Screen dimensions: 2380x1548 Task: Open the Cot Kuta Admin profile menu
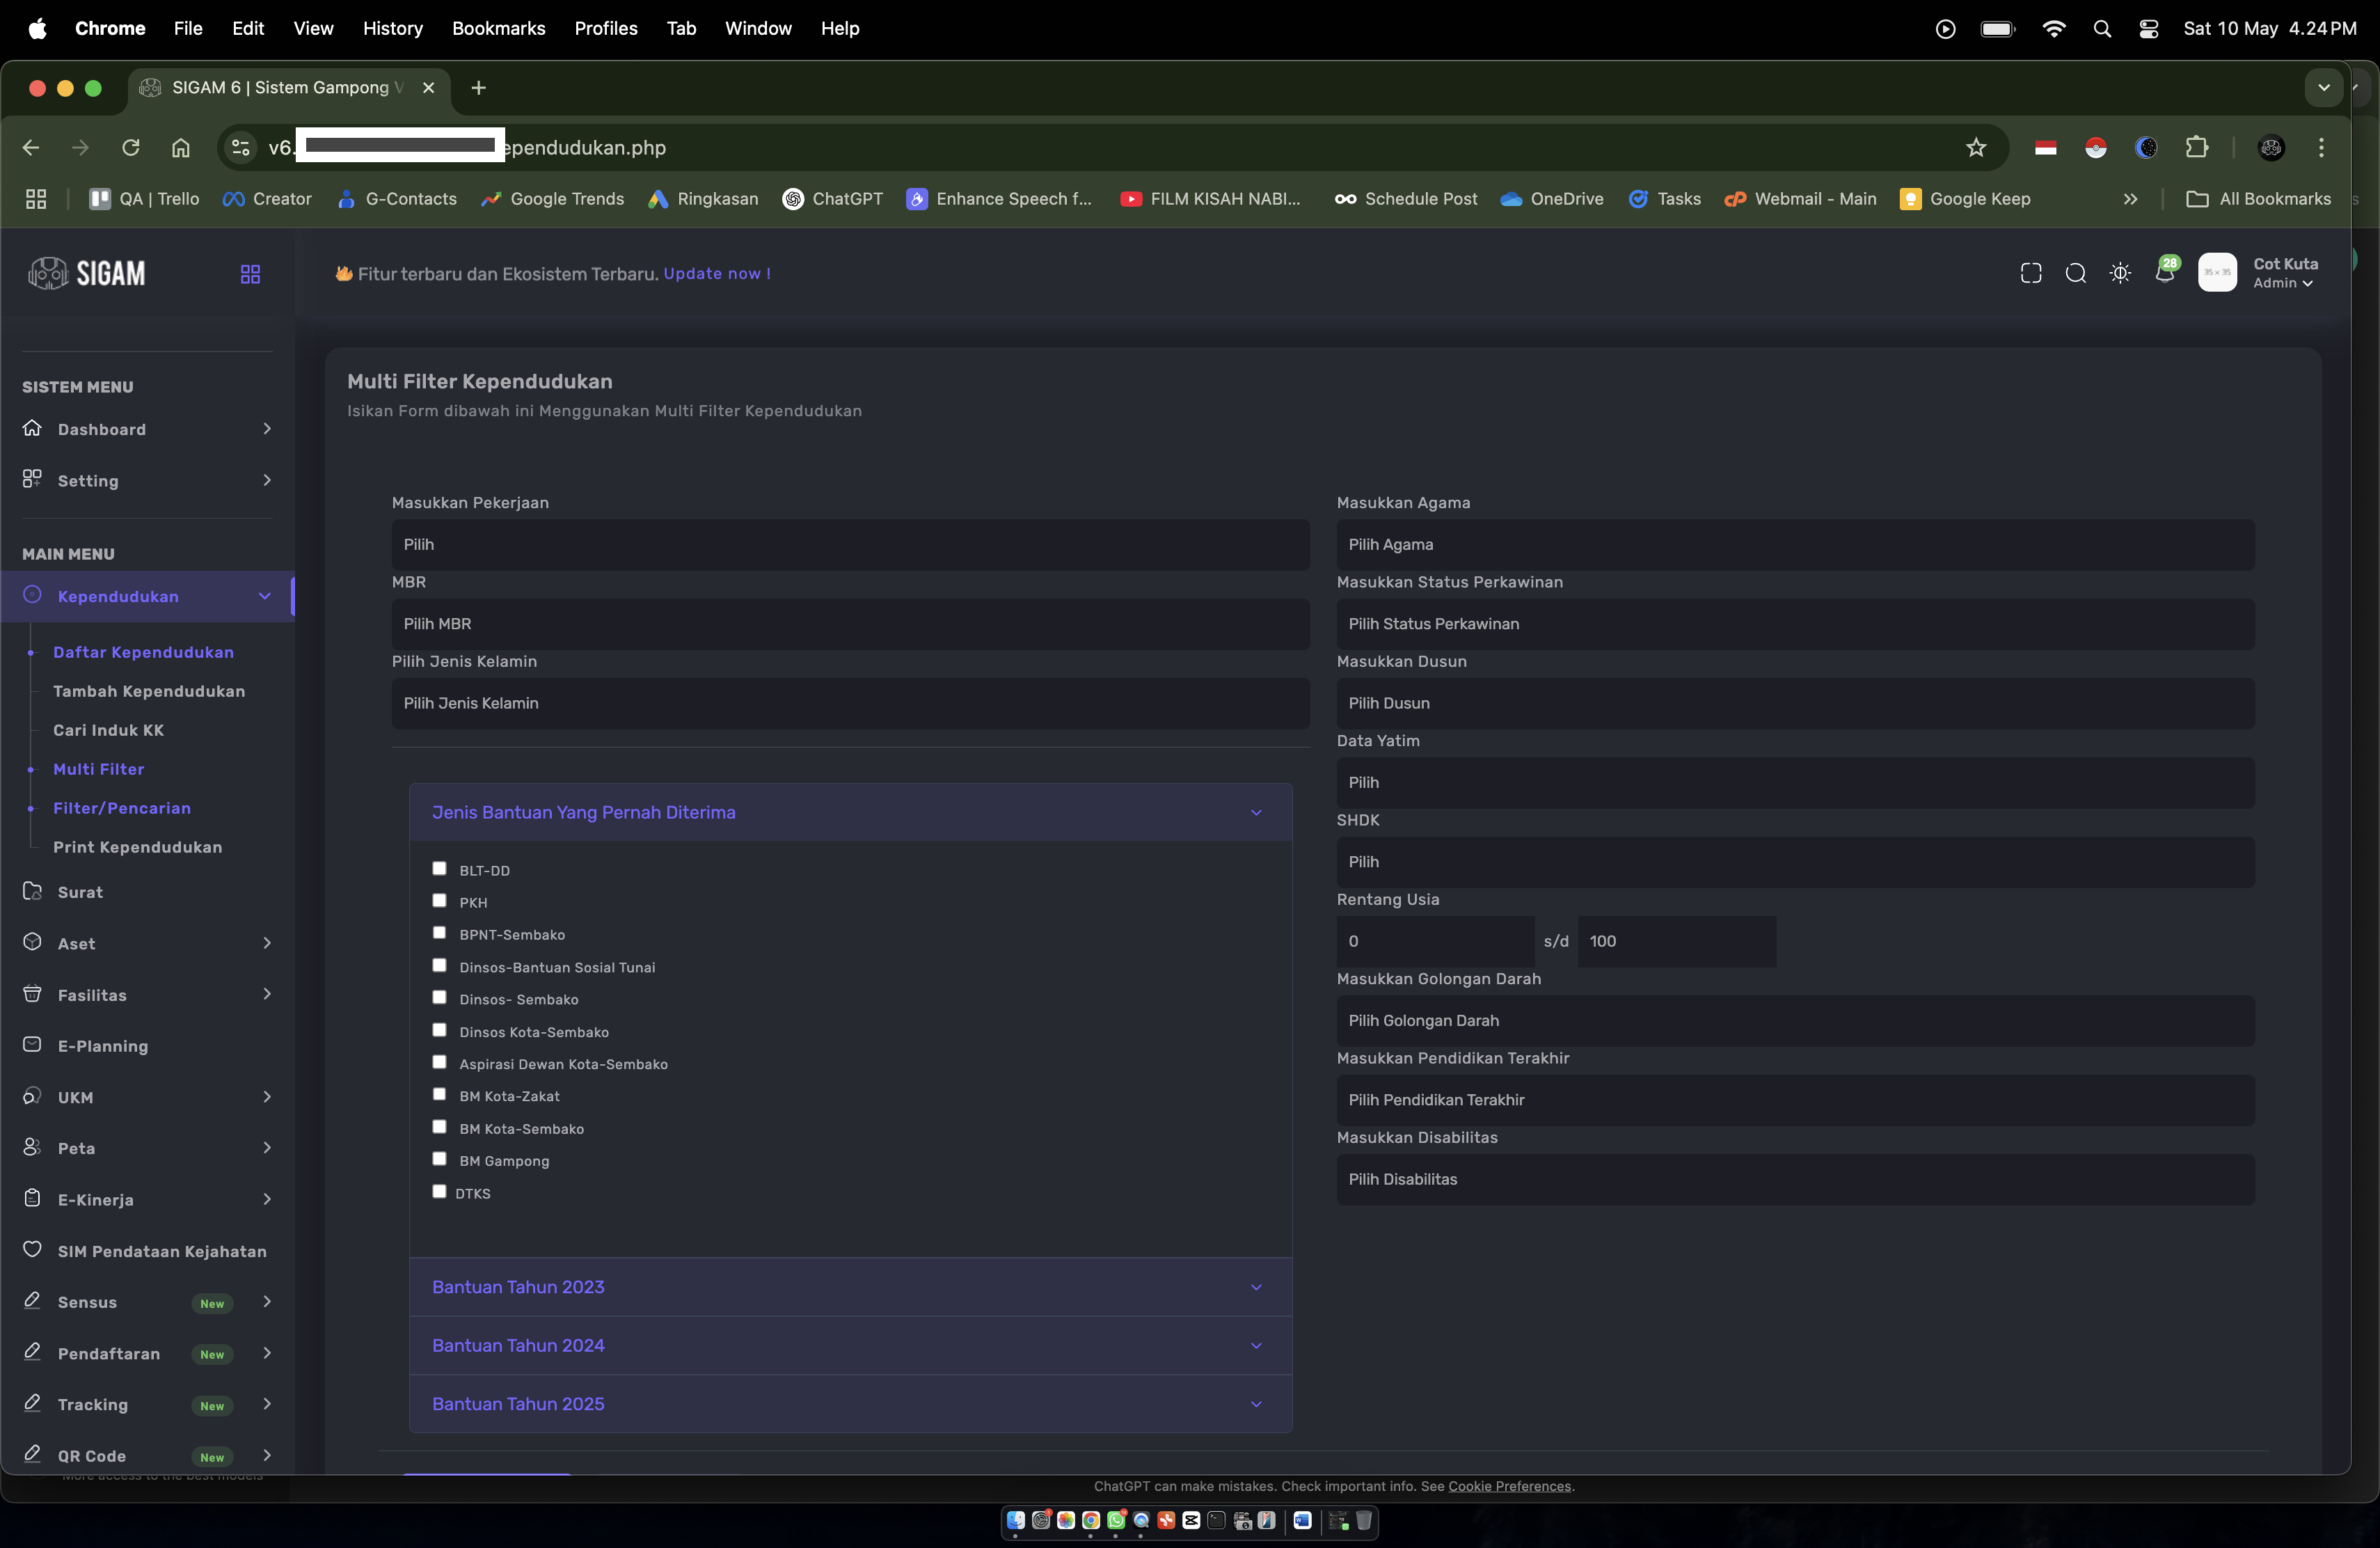tap(2284, 272)
